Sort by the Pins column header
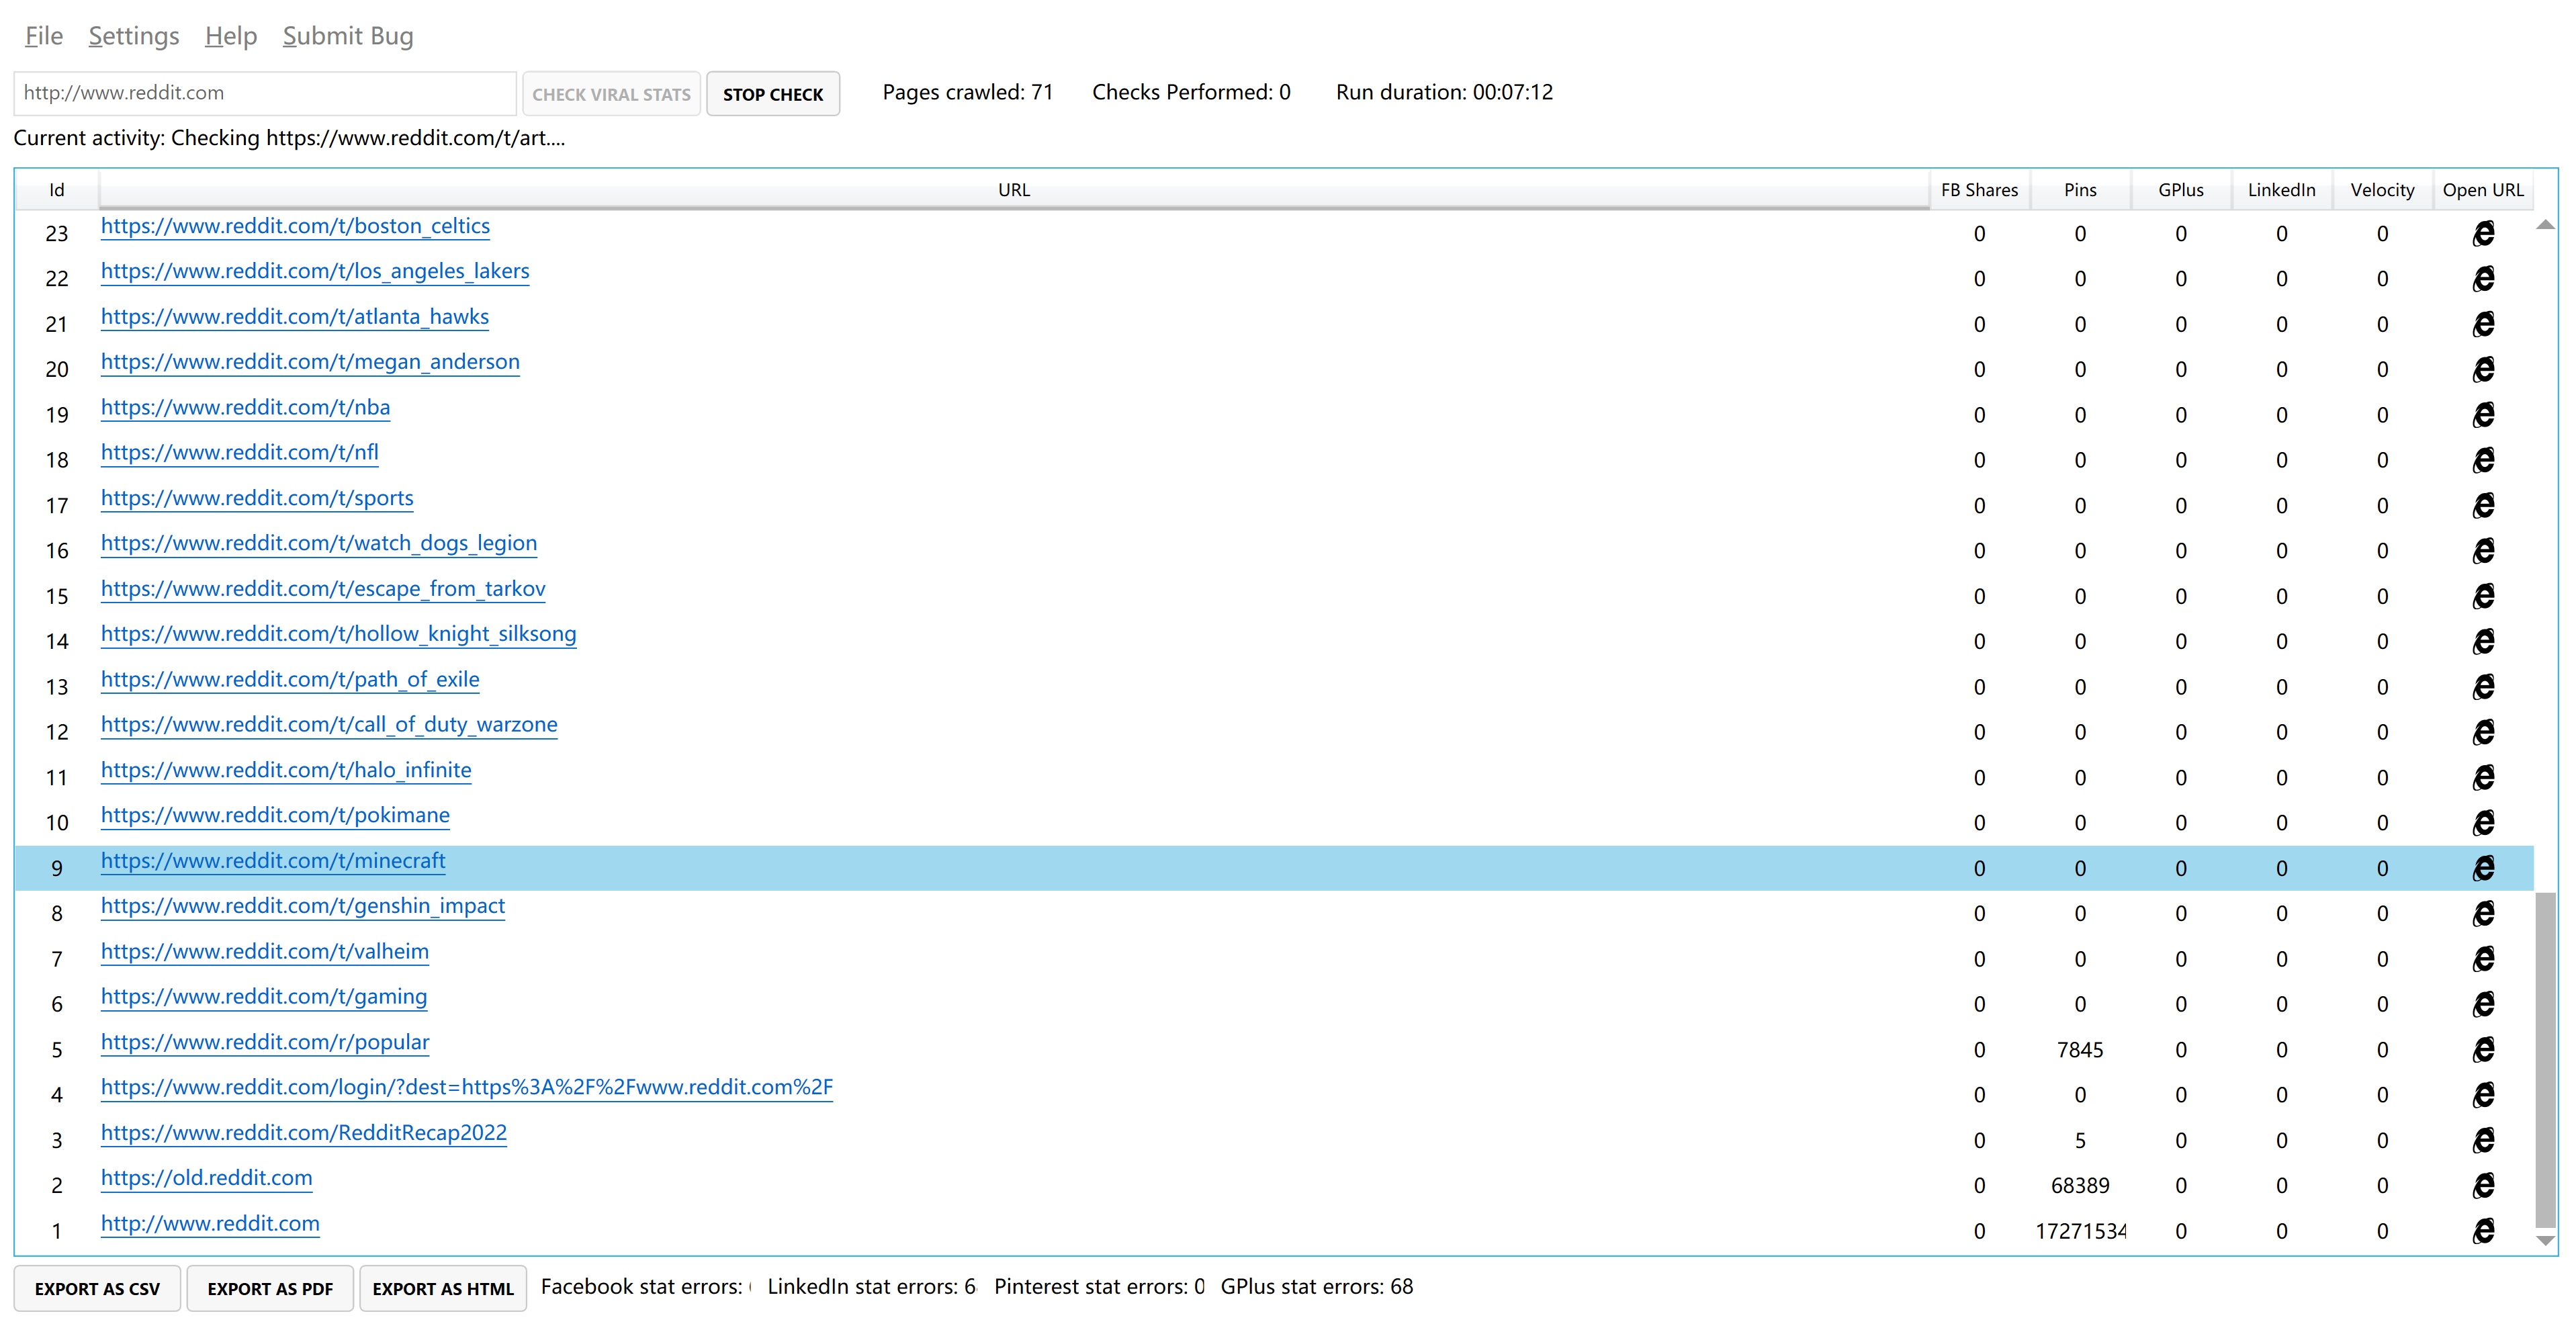The image size is (2576, 1326). [x=2080, y=190]
